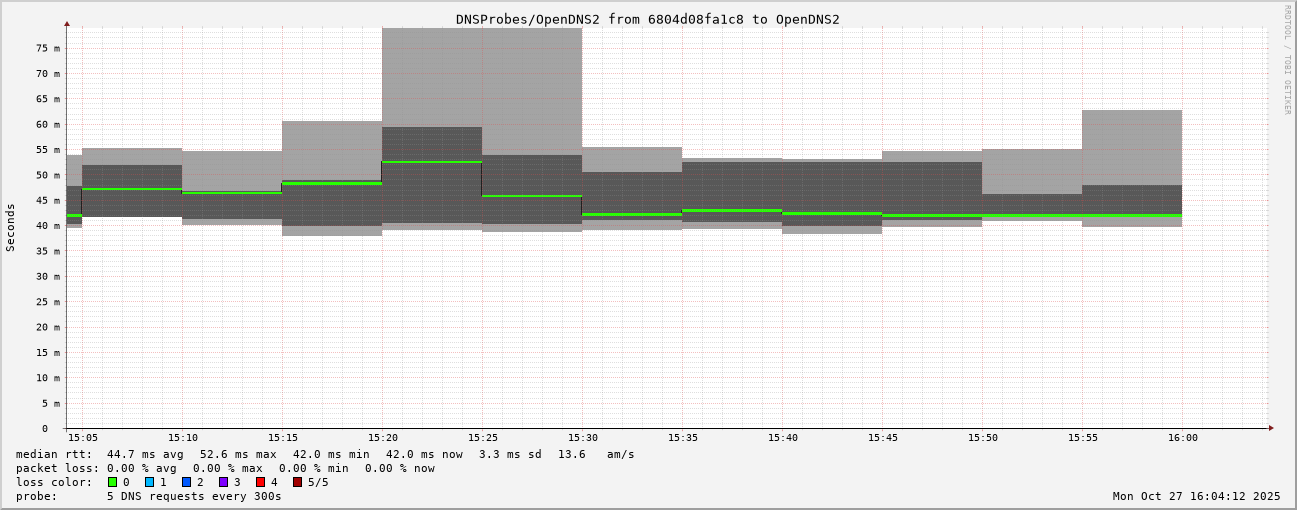The image size is (1297, 510).
Task: Select the purple loss color 3 swatch
Action: [224, 482]
